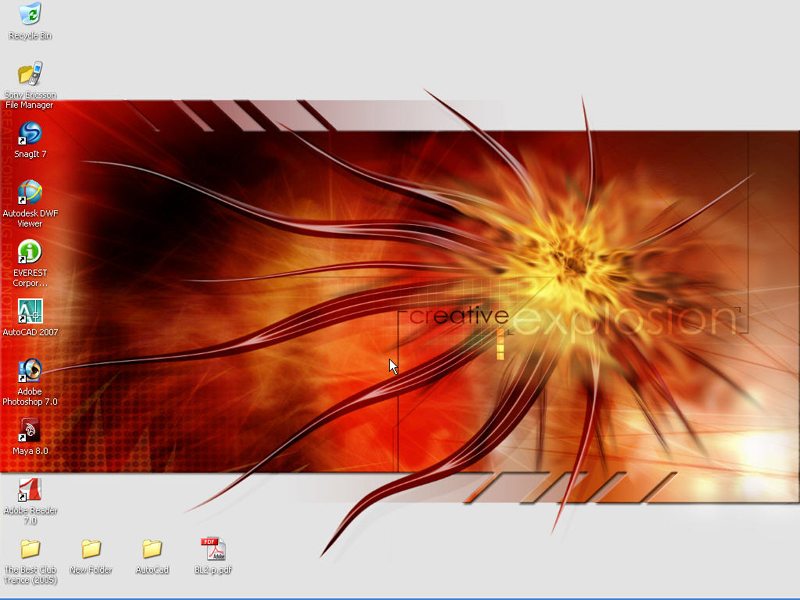This screenshot has width=800, height=600.
Task: Click the 'Adobe Photoshop 7.0' label text
Action: pyautogui.click(x=30, y=397)
